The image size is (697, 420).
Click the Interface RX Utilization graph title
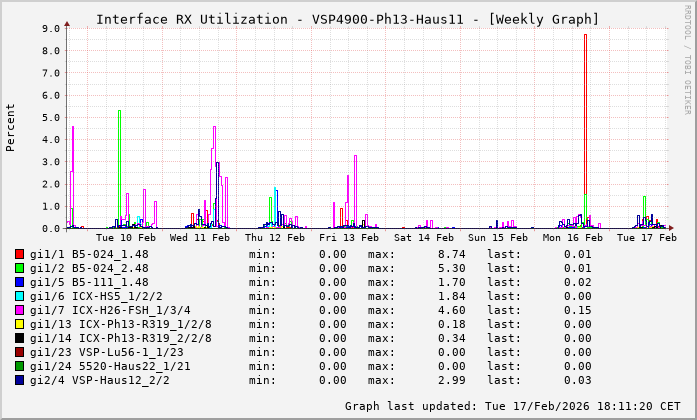347,19
